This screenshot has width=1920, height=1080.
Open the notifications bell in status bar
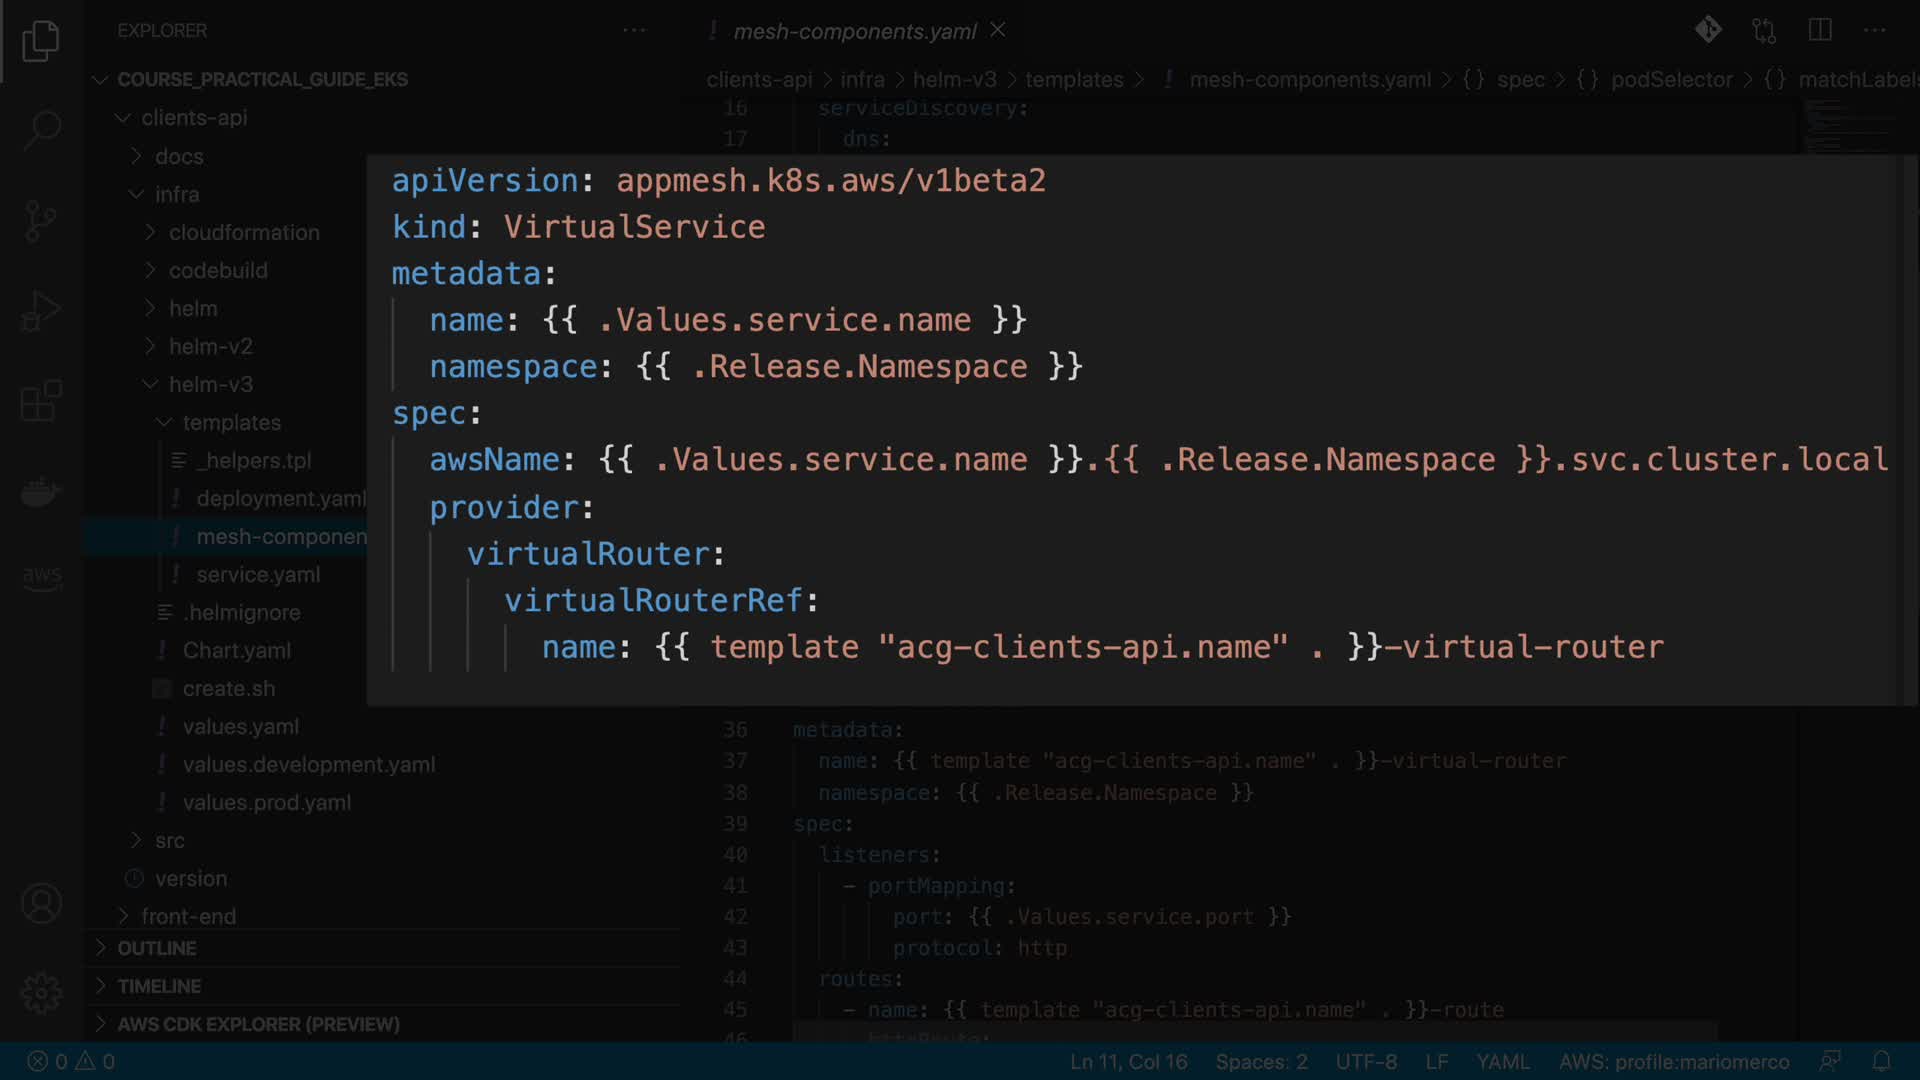[1881, 1061]
